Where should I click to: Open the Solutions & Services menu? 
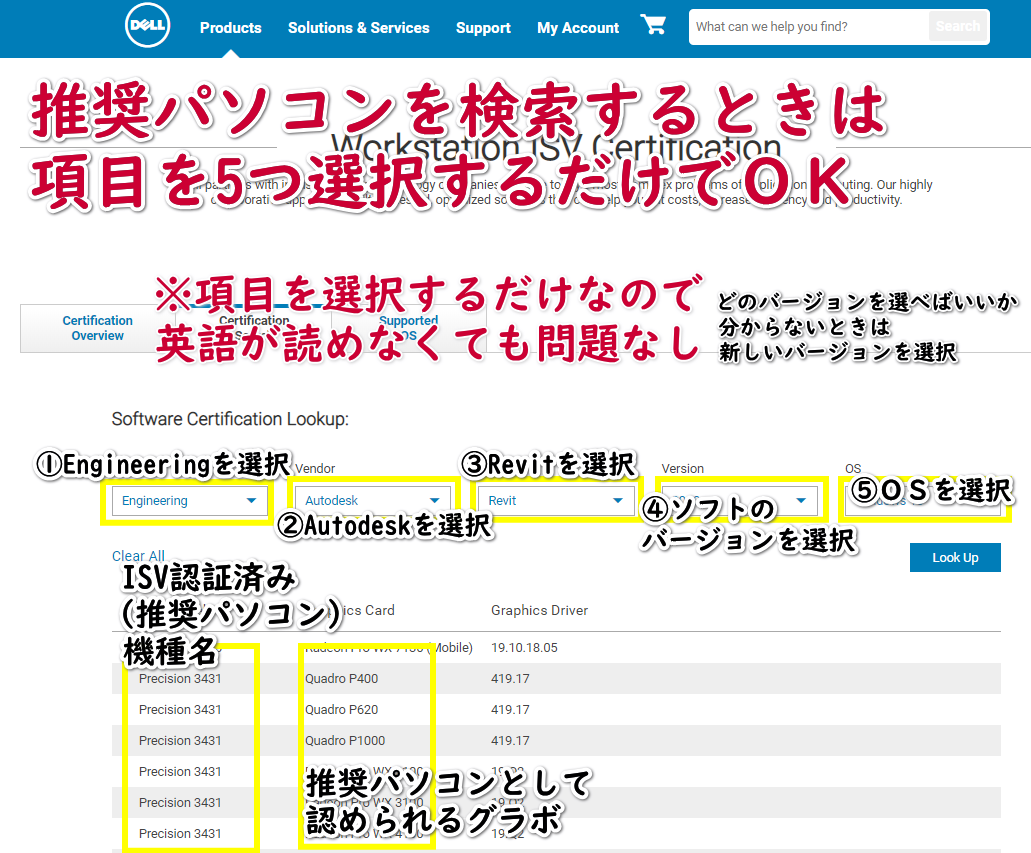pos(358,28)
